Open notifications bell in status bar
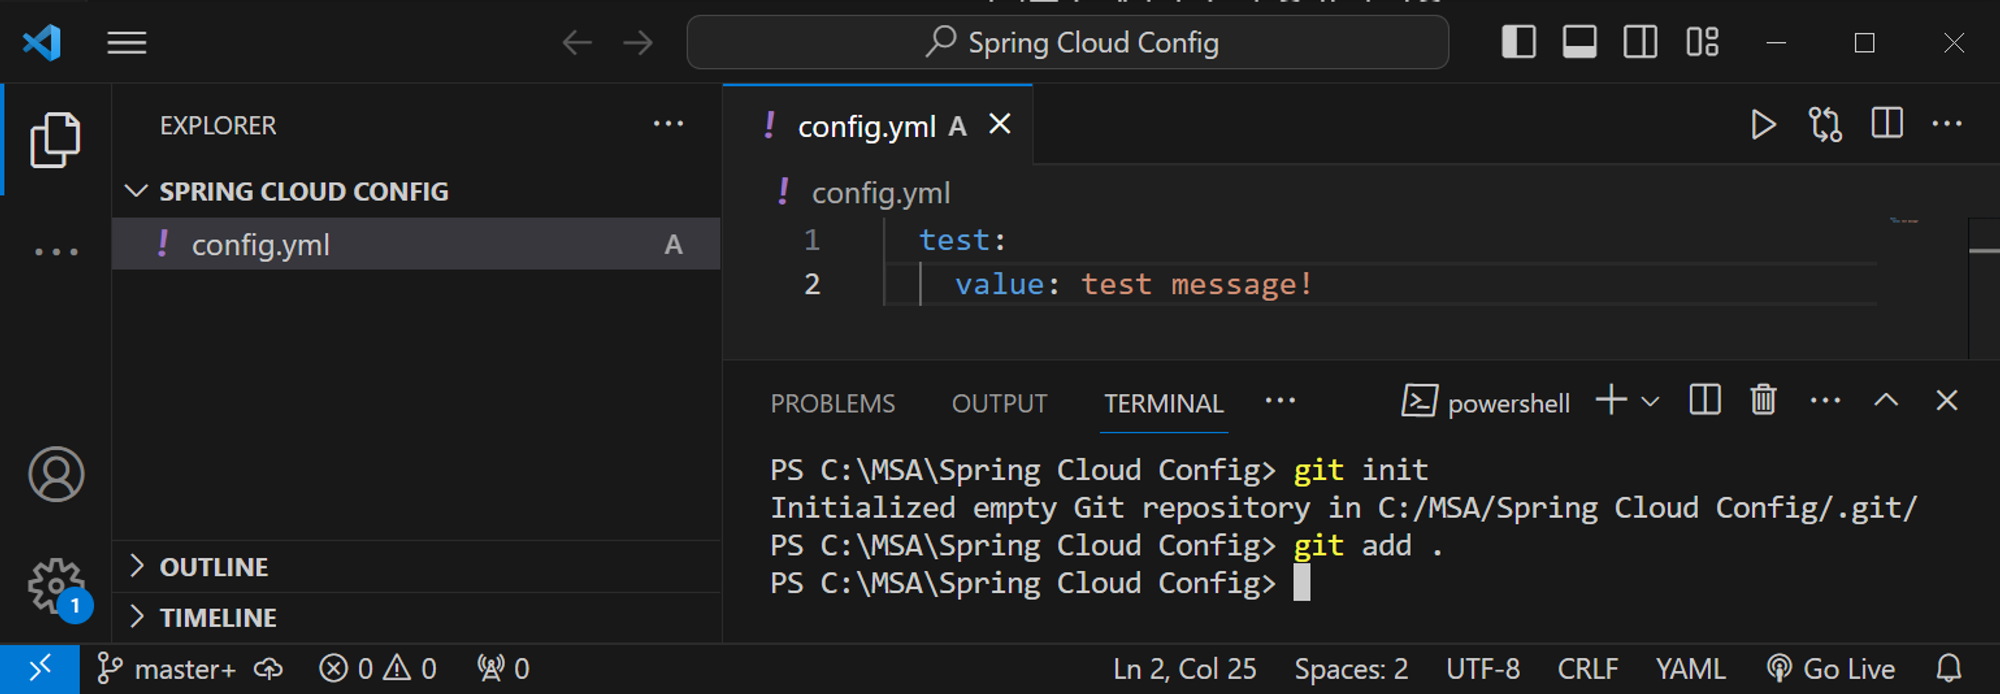The width and height of the screenshot is (2000, 694). click(x=1948, y=668)
